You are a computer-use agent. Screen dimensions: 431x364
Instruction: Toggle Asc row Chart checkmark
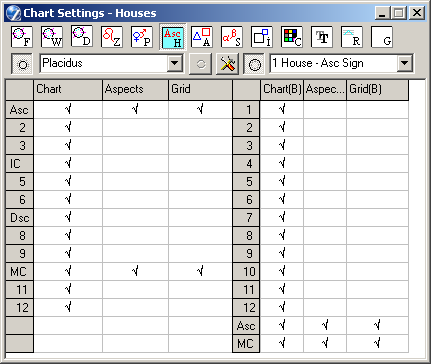68,109
